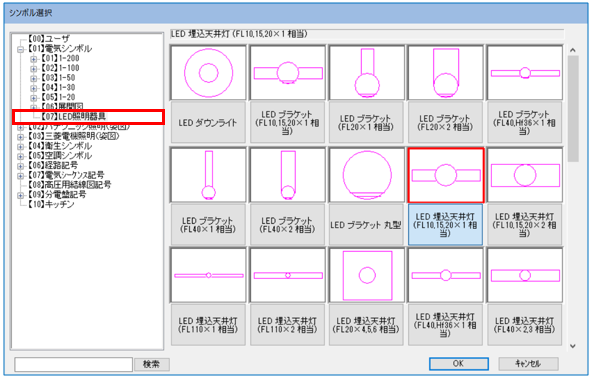Pick LED 埋込天井灯 (FL40×2,3 相当) symbol
This screenshot has height=378, width=592.
tap(525, 275)
